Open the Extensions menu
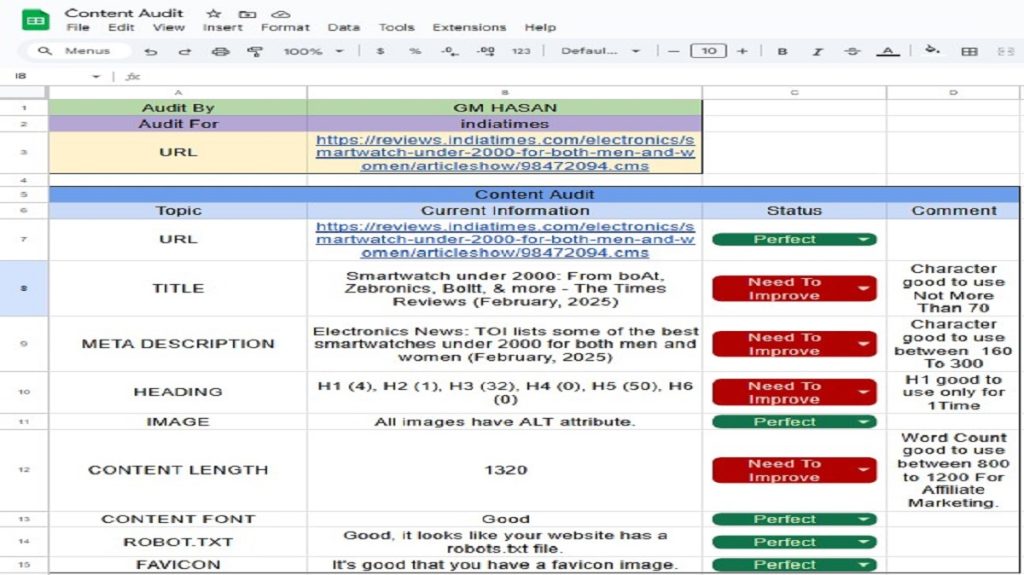 pyautogui.click(x=469, y=27)
